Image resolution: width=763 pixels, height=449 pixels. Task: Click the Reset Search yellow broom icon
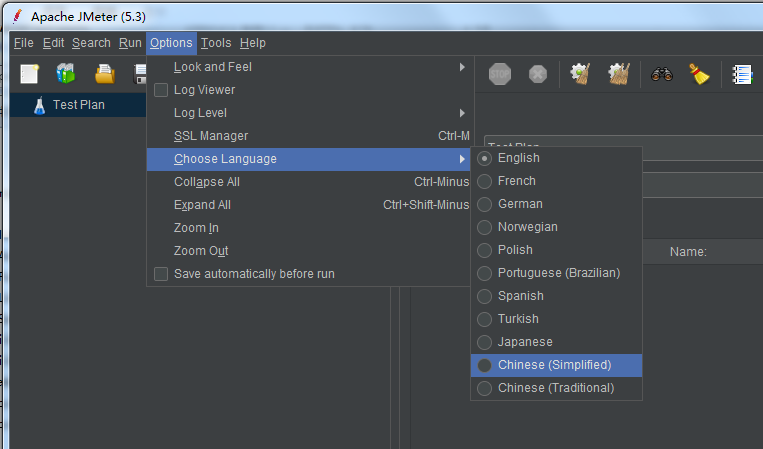(699, 74)
